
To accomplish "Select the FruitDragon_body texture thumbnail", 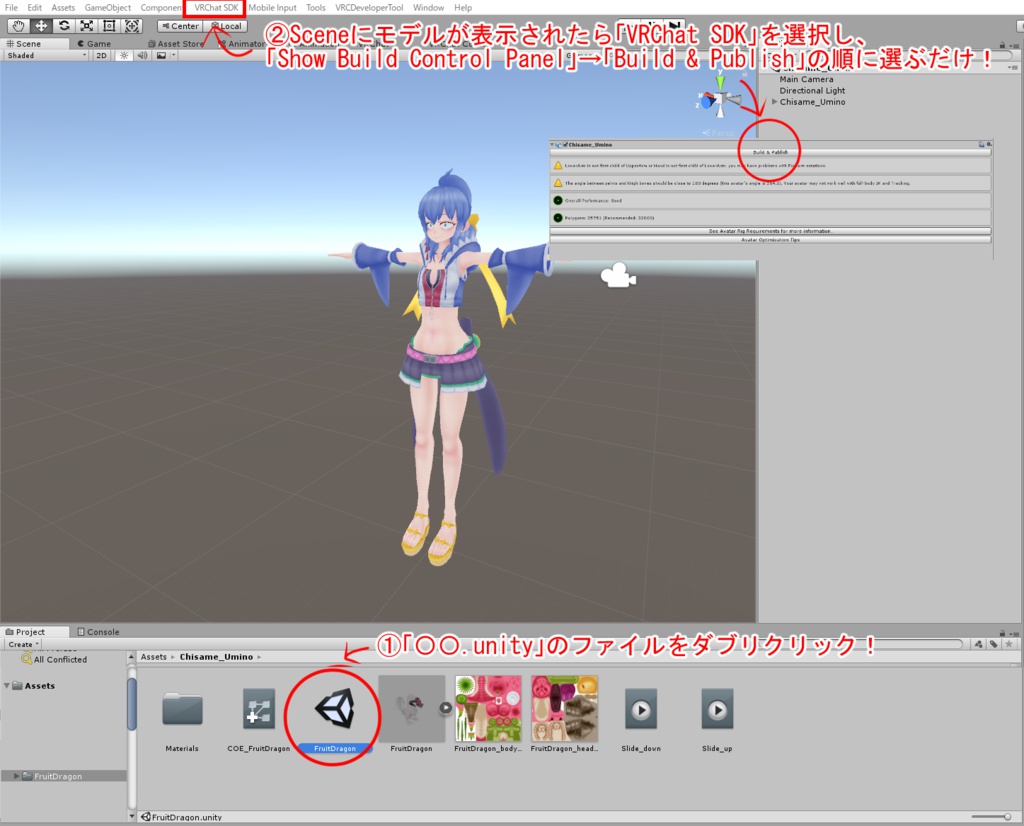I will click(488, 708).
